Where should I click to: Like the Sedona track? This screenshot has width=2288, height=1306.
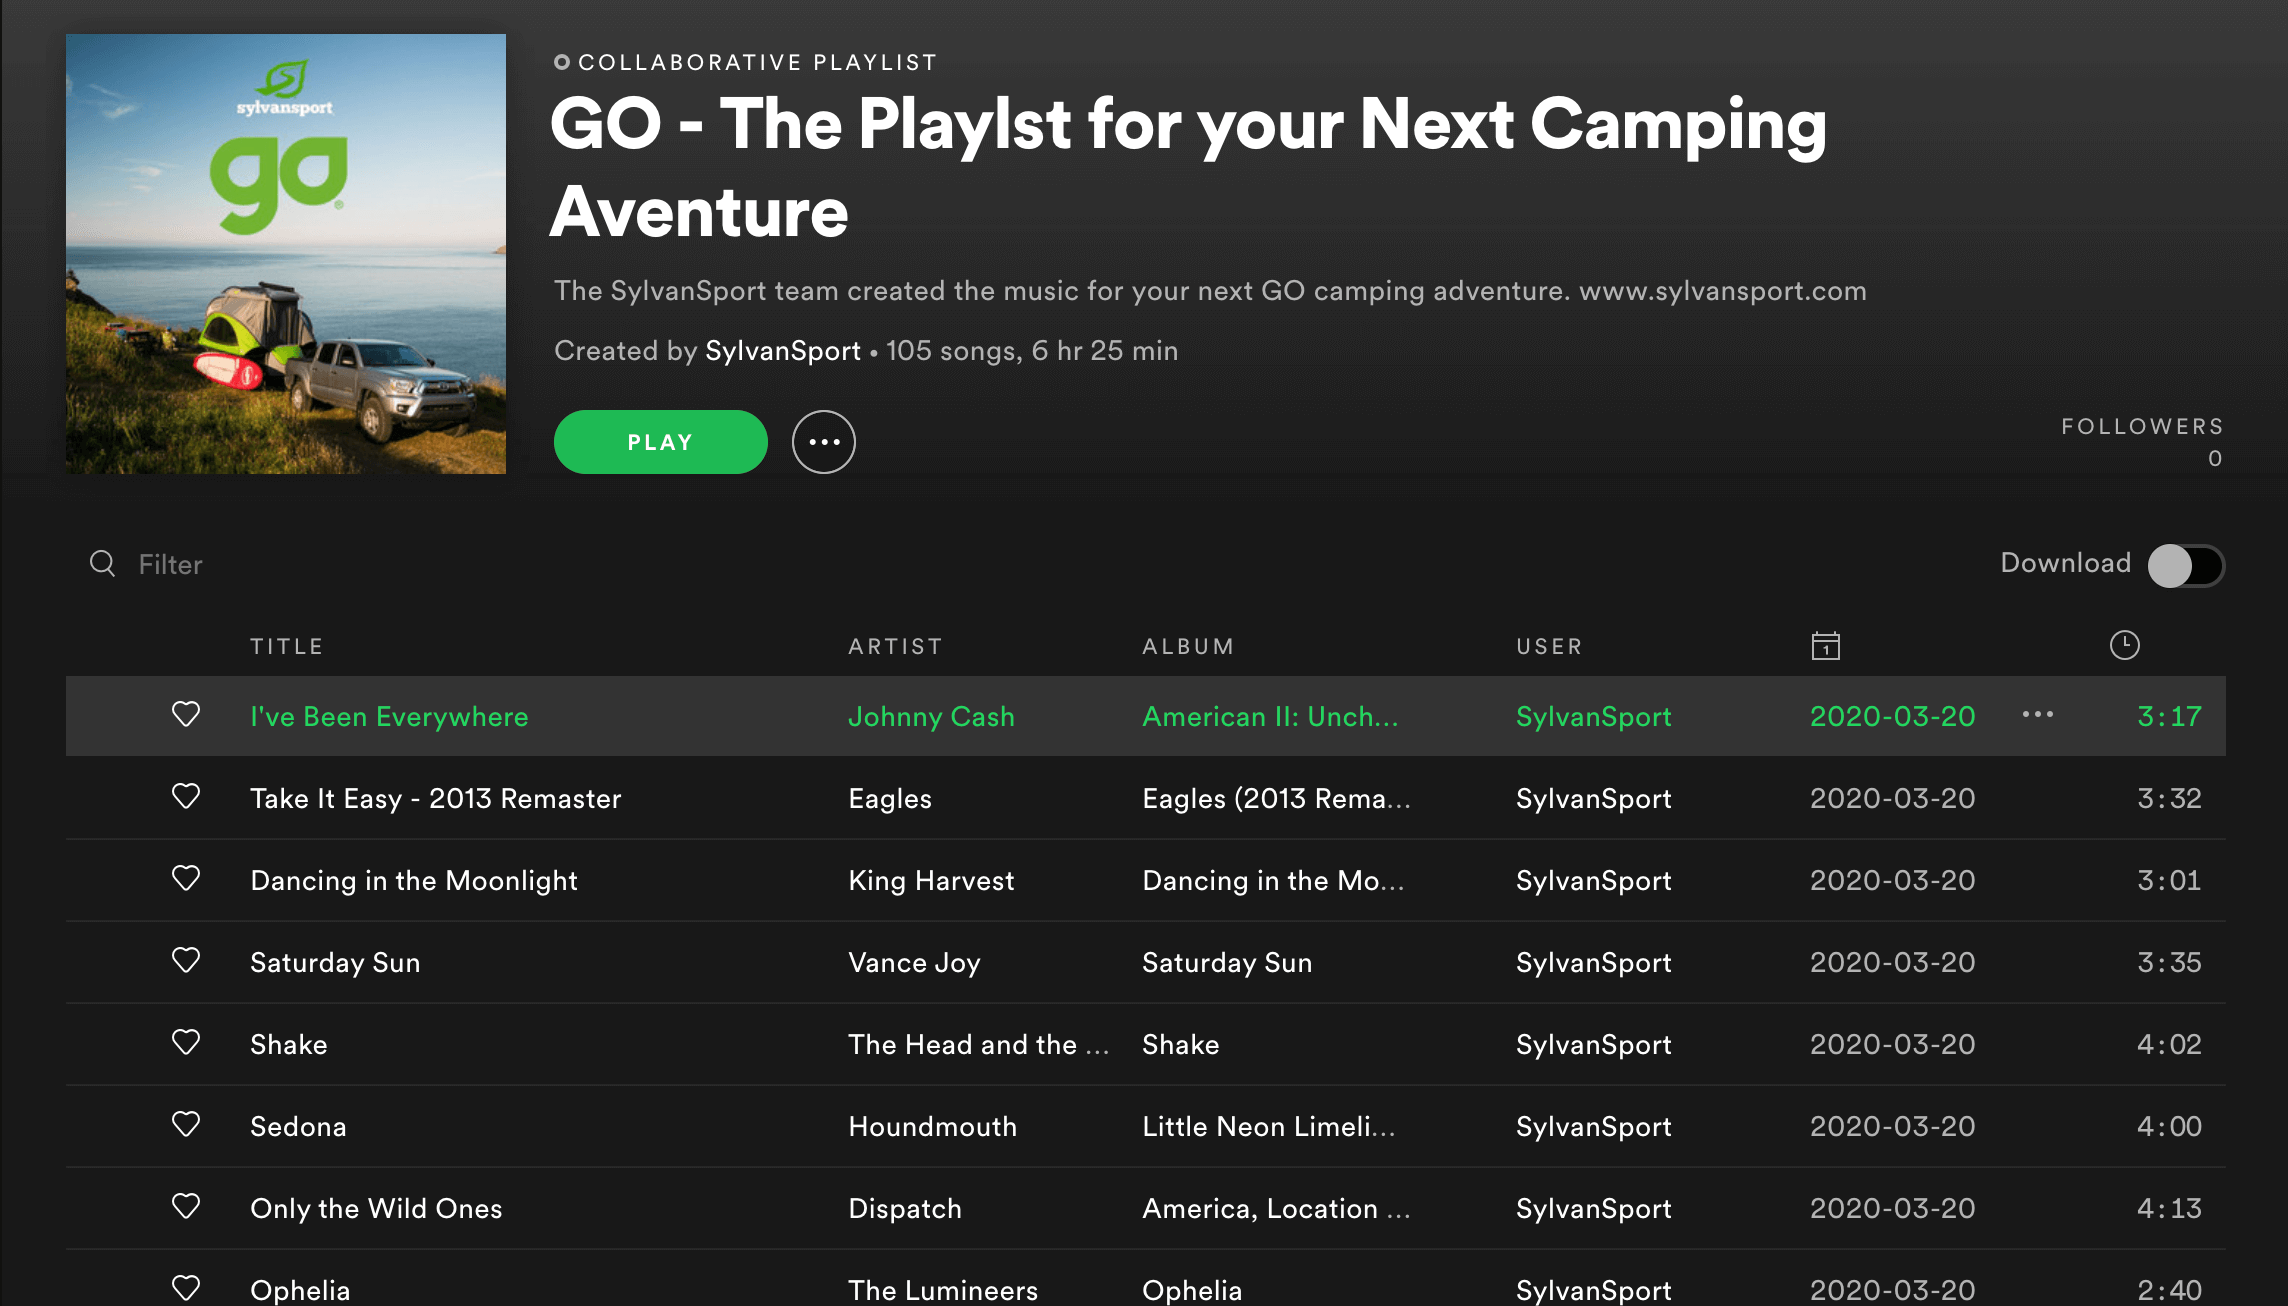tap(186, 1125)
